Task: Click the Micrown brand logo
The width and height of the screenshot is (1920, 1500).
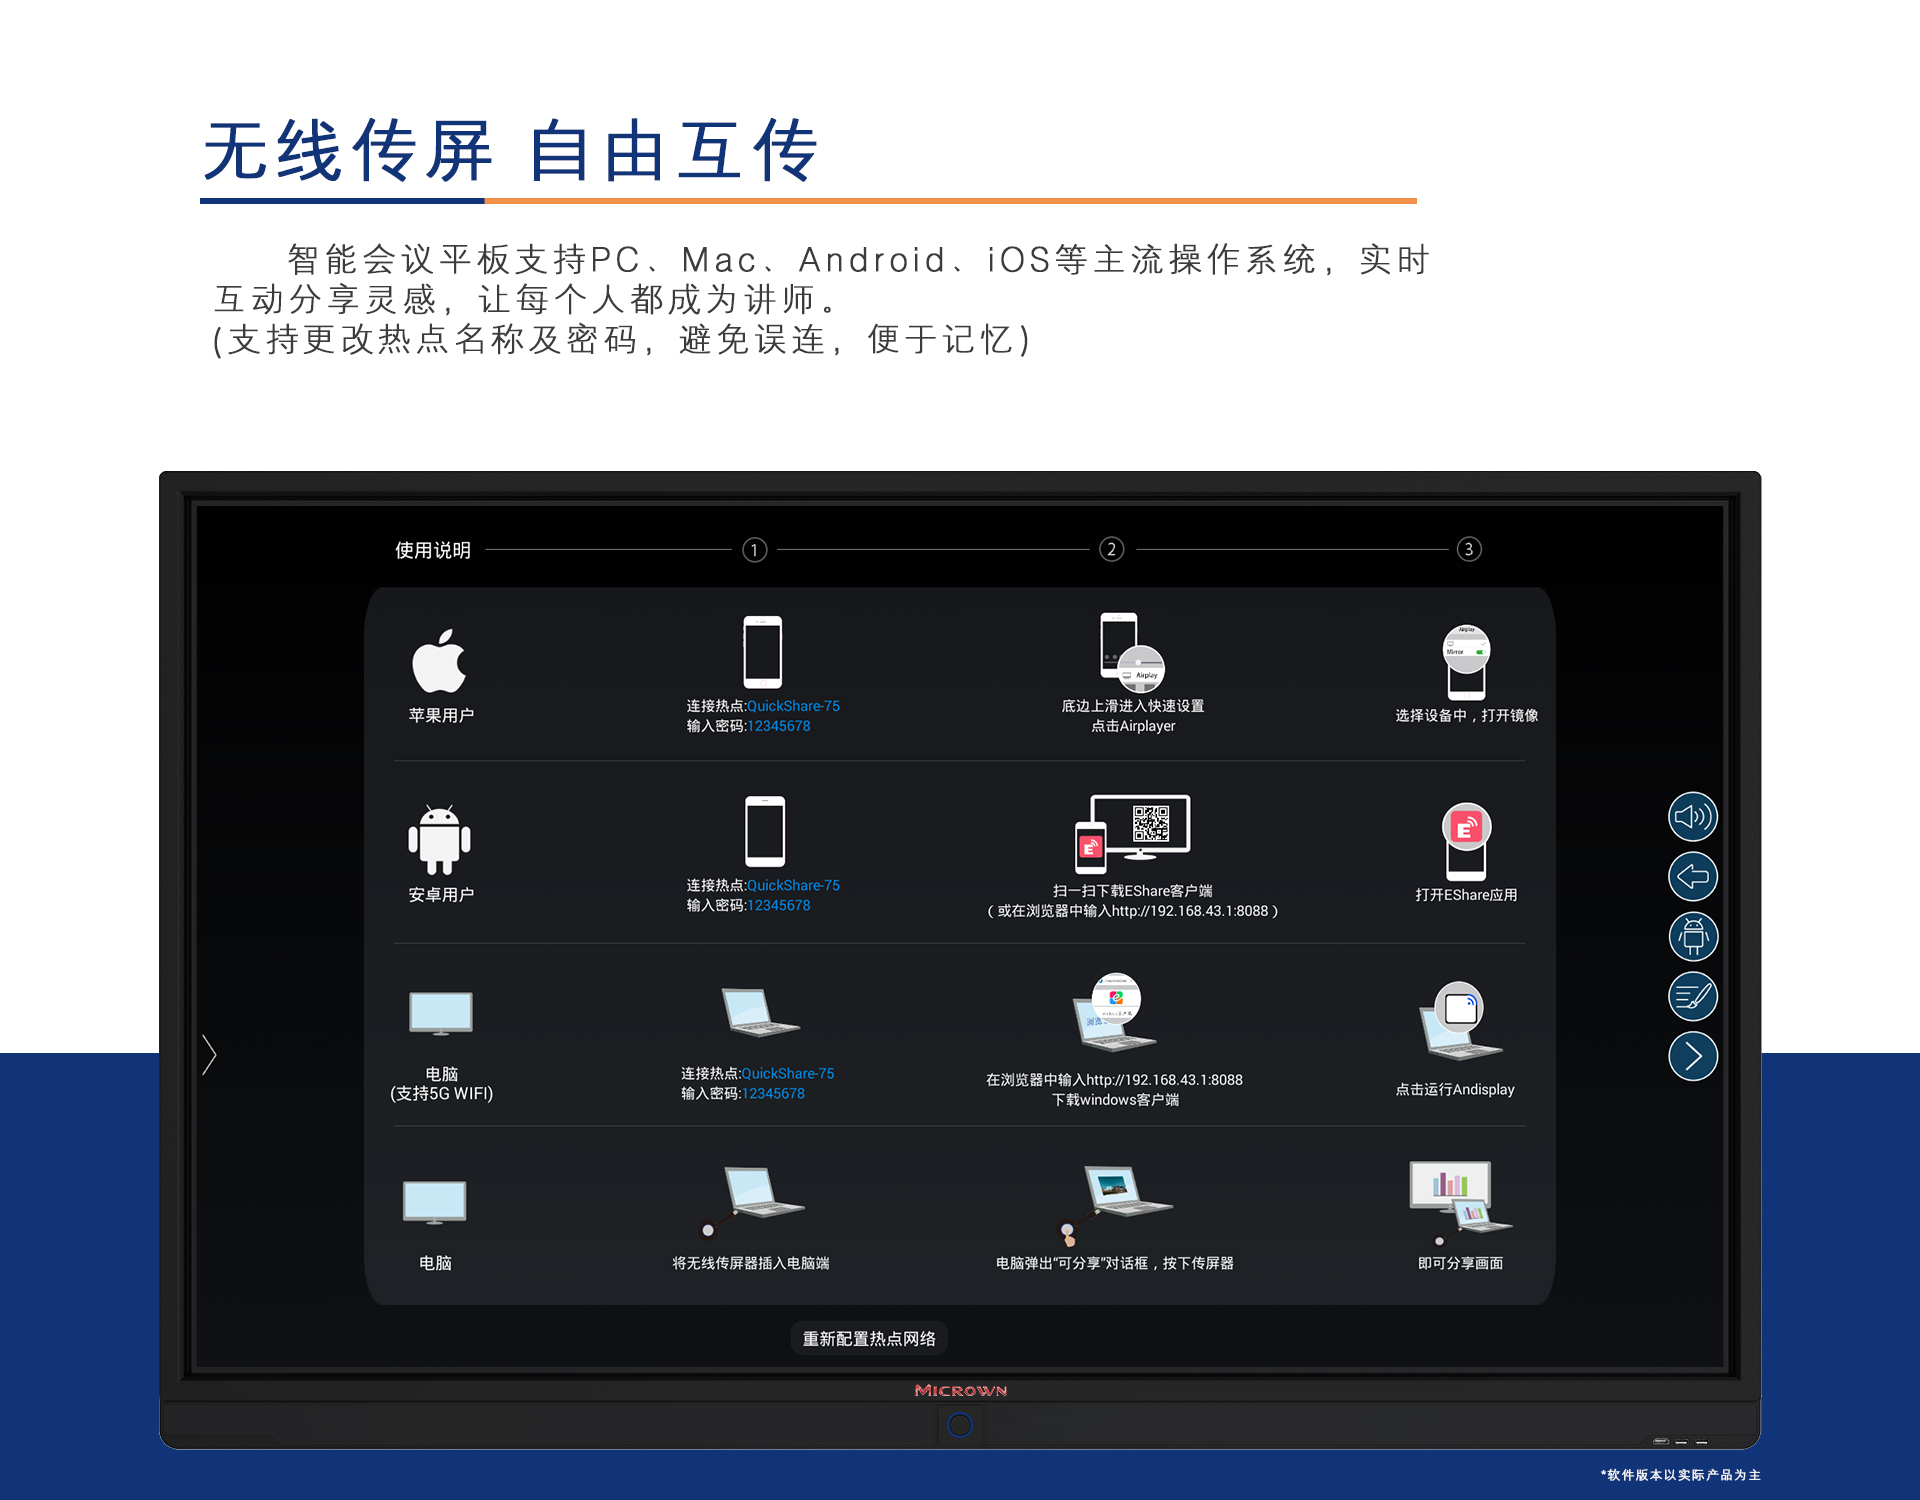Action: click(960, 1390)
